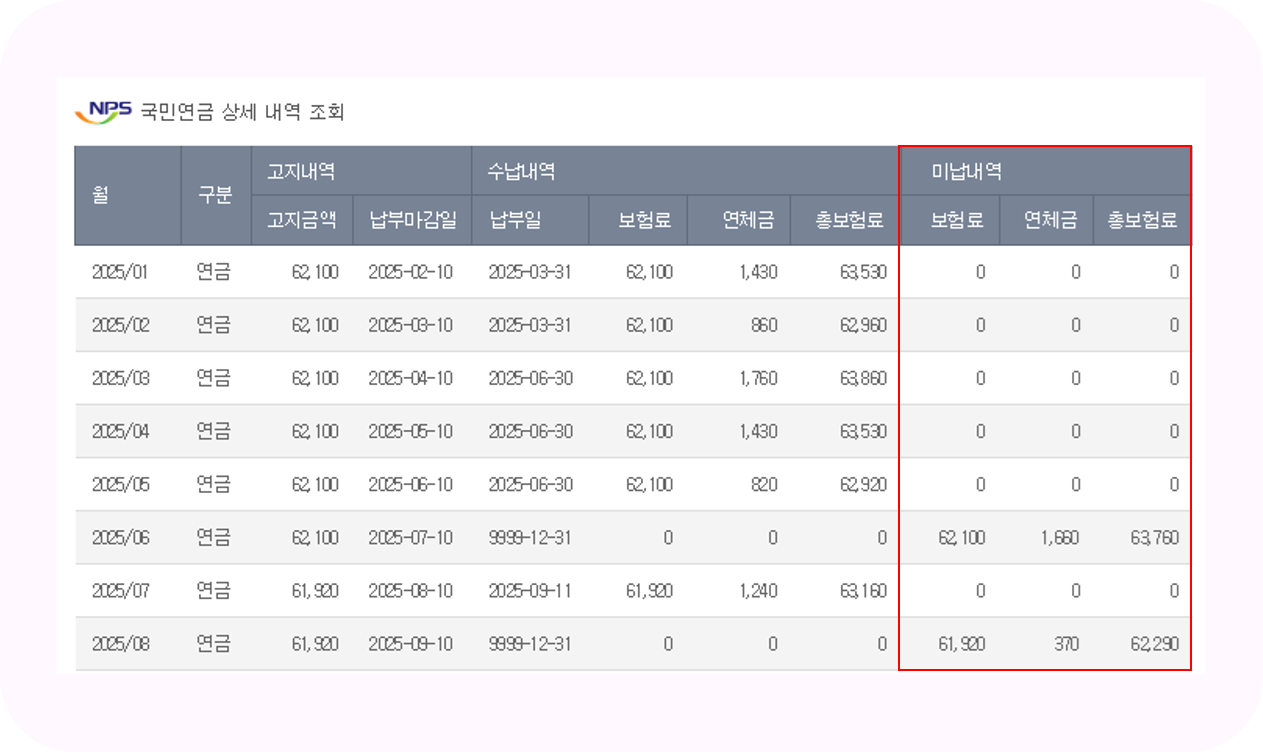
Task: Click total premium '62,920'
Action: [x=864, y=484]
